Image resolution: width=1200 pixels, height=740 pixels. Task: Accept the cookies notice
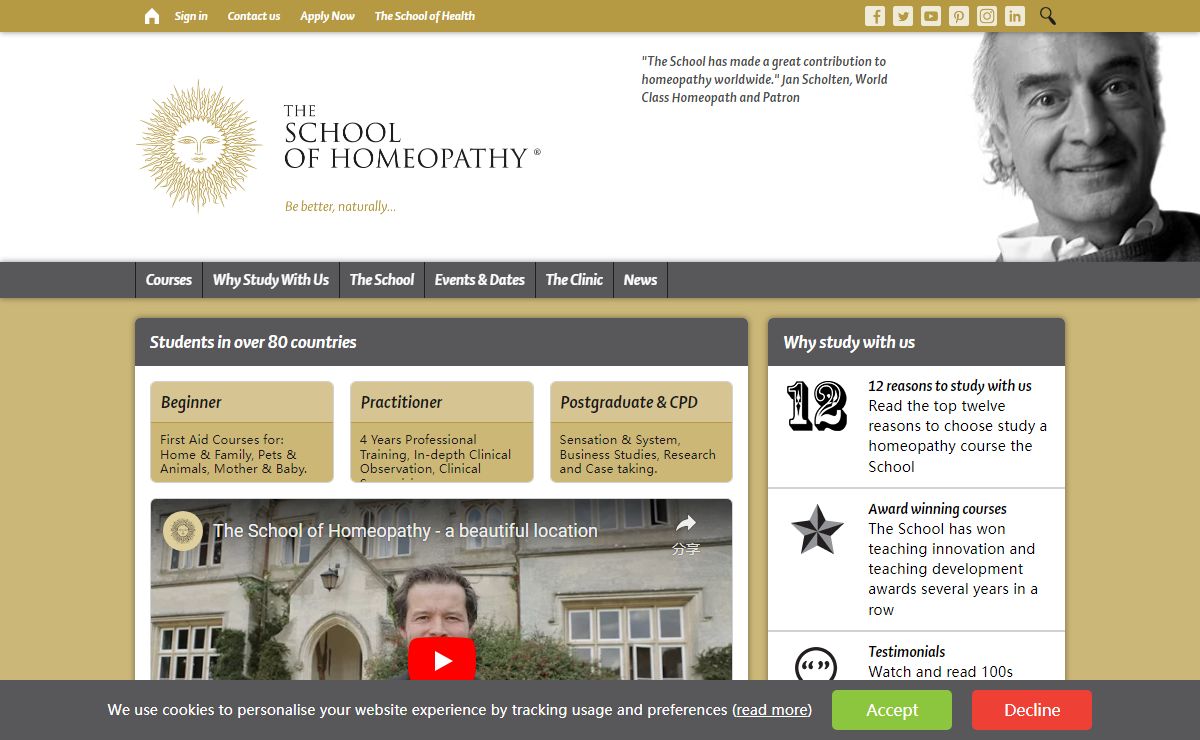(x=891, y=710)
